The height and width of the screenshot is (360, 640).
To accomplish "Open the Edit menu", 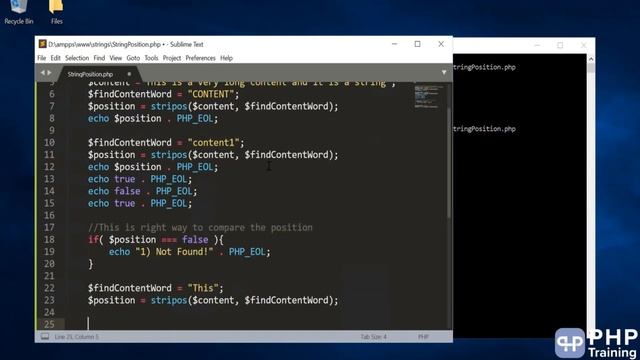I will point(56,58).
